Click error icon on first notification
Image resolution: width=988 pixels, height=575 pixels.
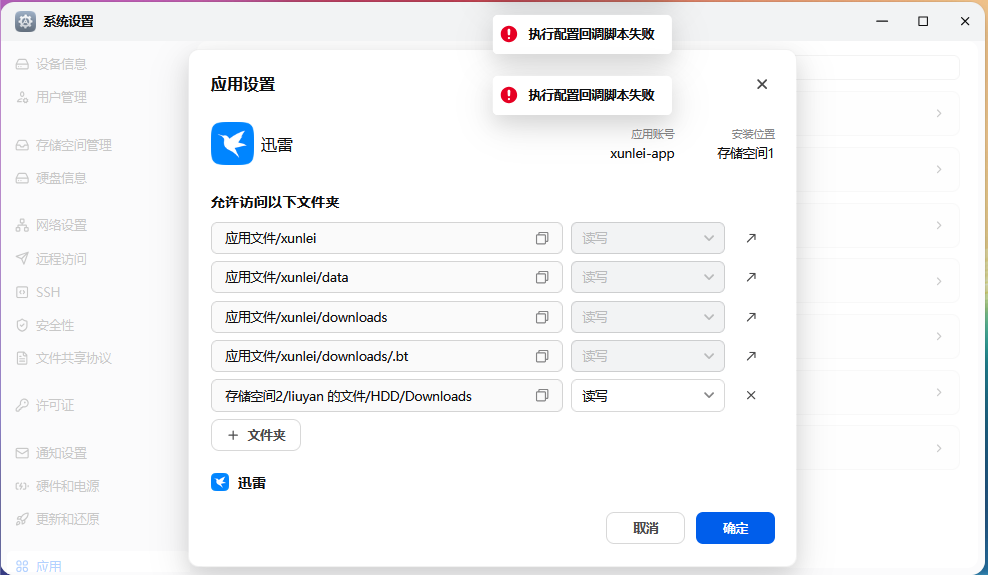[x=509, y=34]
